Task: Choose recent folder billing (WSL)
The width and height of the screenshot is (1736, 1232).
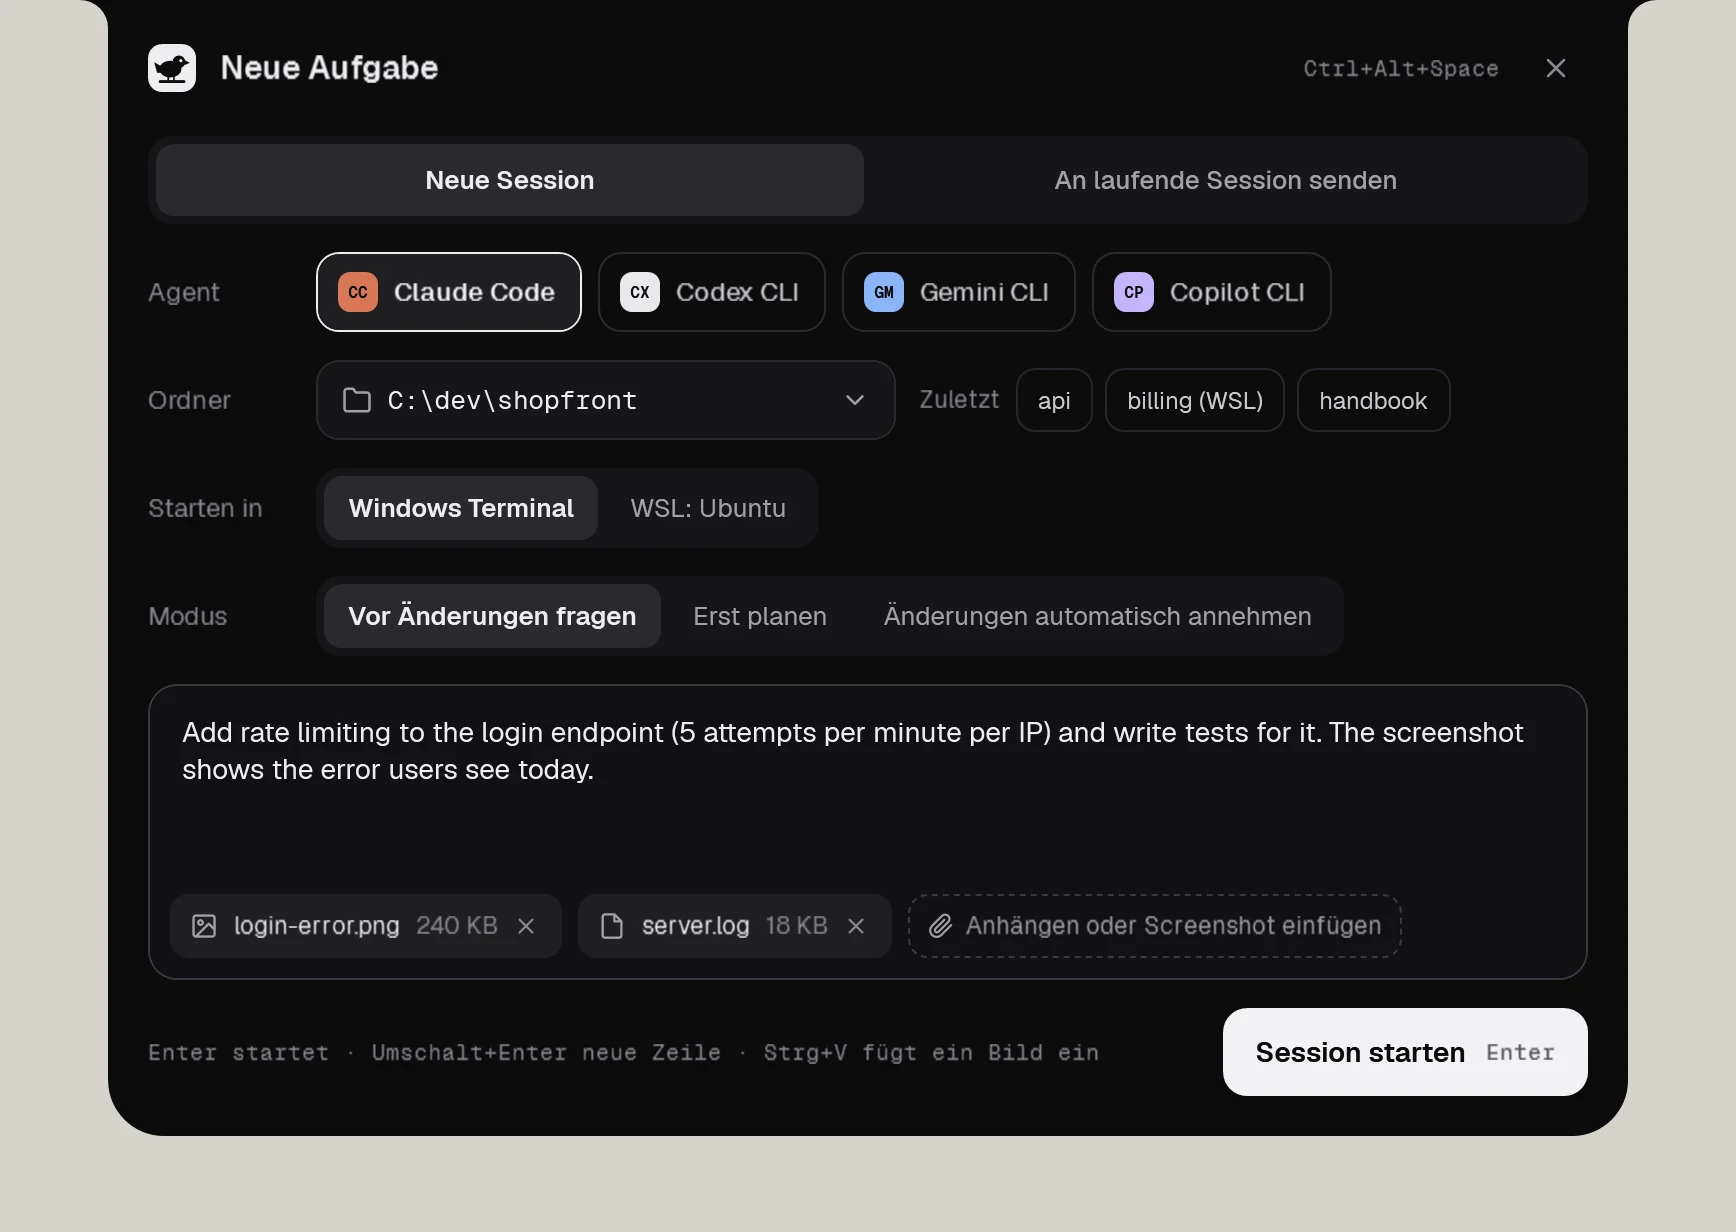Action: [x=1195, y=400]
